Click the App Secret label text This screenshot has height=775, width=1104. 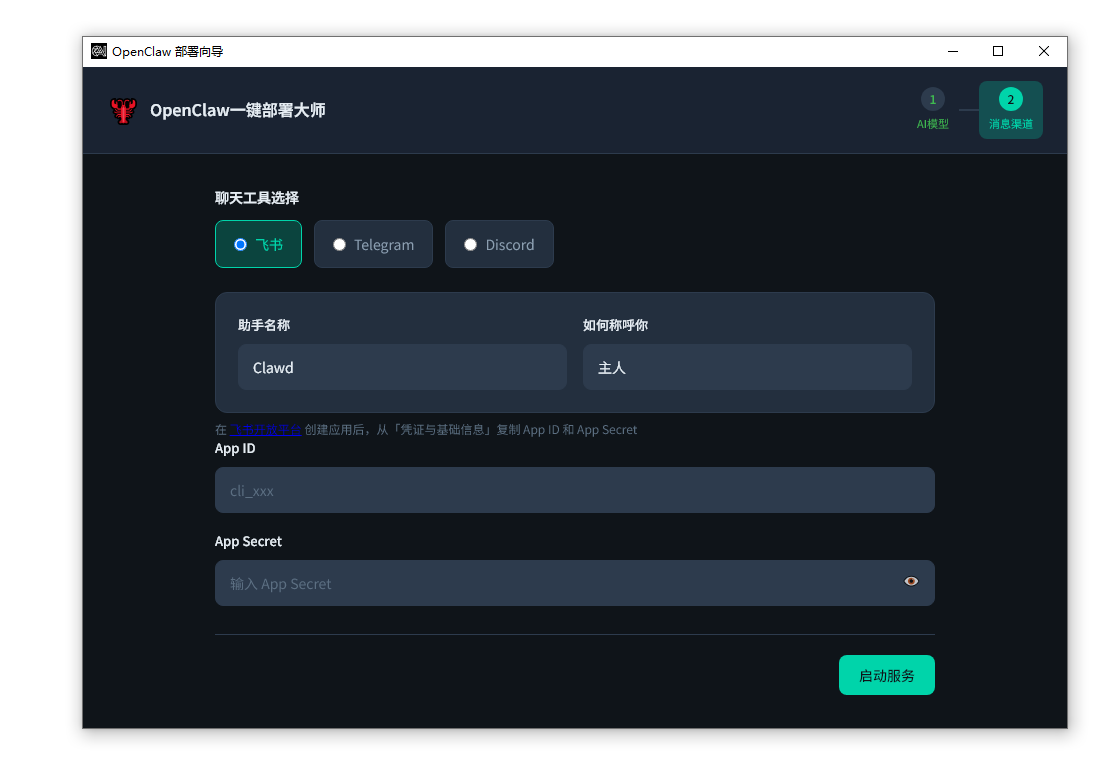[248, 541]
